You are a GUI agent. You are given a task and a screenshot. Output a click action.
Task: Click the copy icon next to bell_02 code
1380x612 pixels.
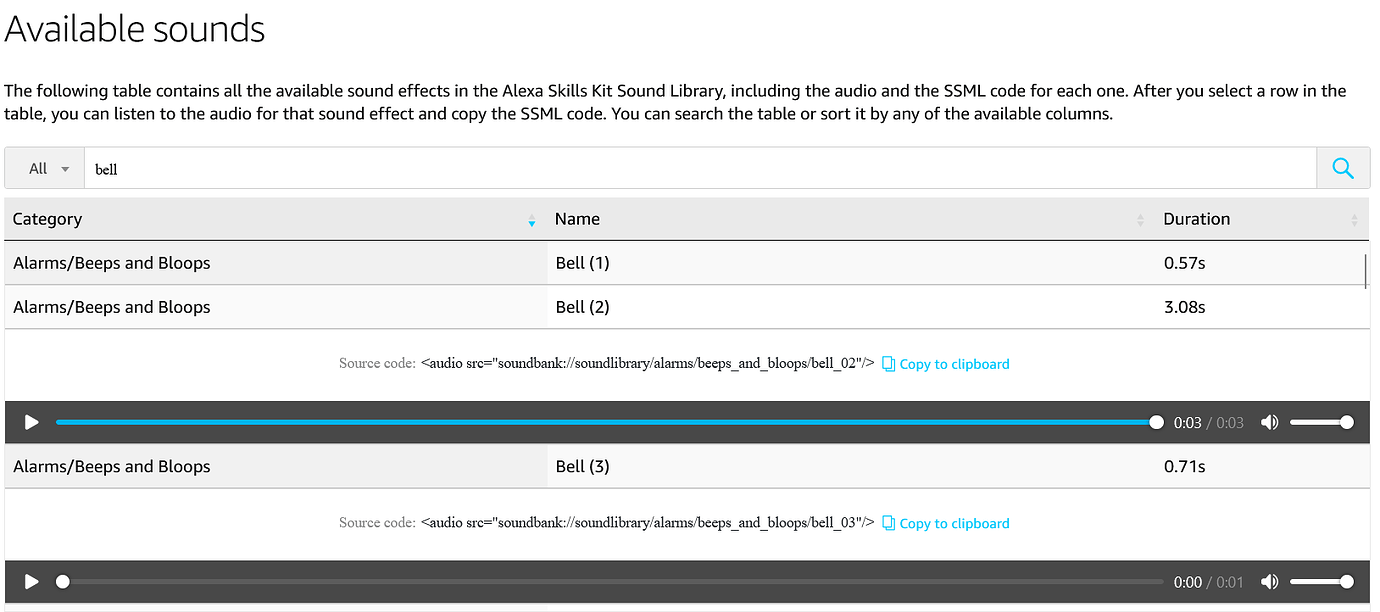[x=888, y=363]
